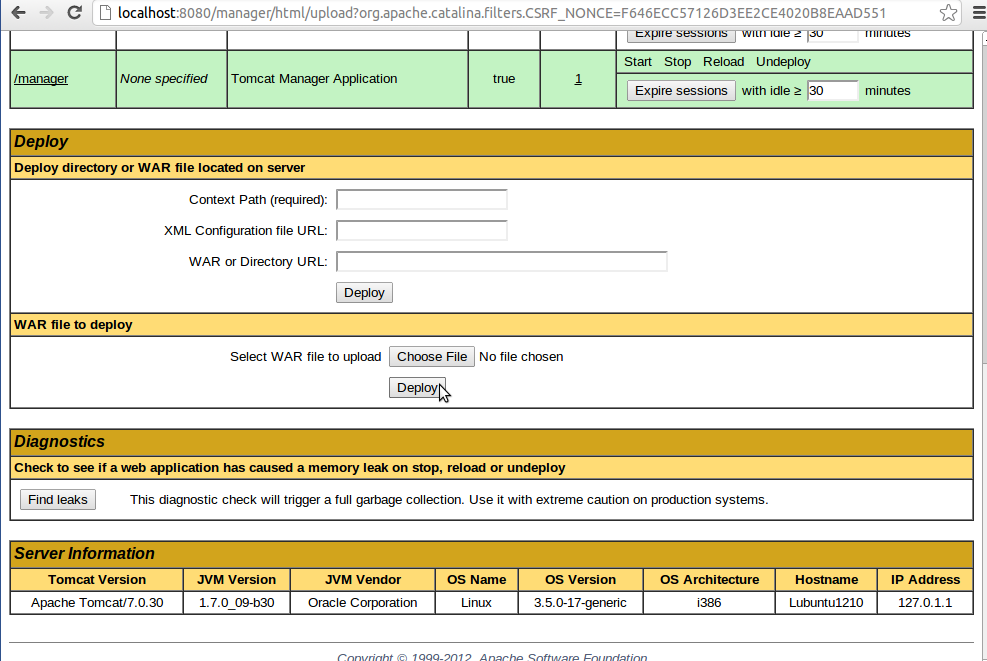Focus the WAR or Directory URL field
The image size is (987, 661).
(502, 261)
